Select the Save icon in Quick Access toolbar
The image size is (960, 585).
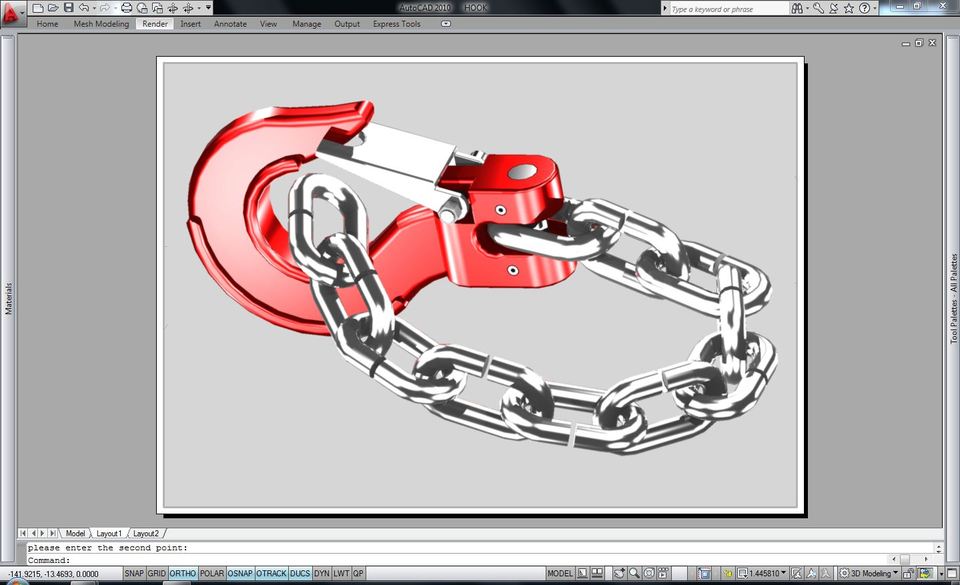(69, 7)
